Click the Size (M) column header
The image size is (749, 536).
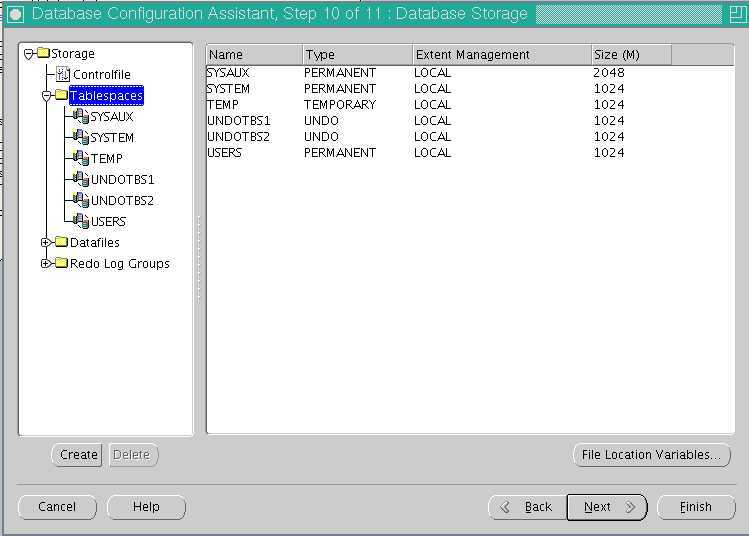point(631,54)
